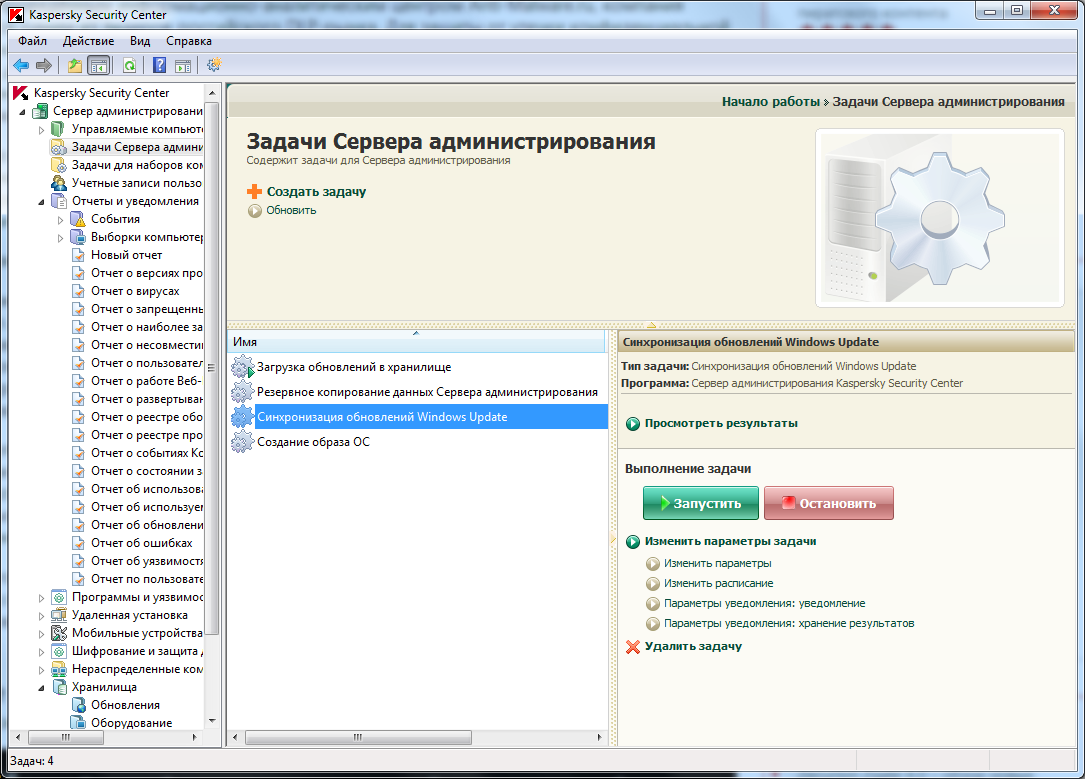
Task: Open the Справка menu
Action: click(x=189, y=41)
